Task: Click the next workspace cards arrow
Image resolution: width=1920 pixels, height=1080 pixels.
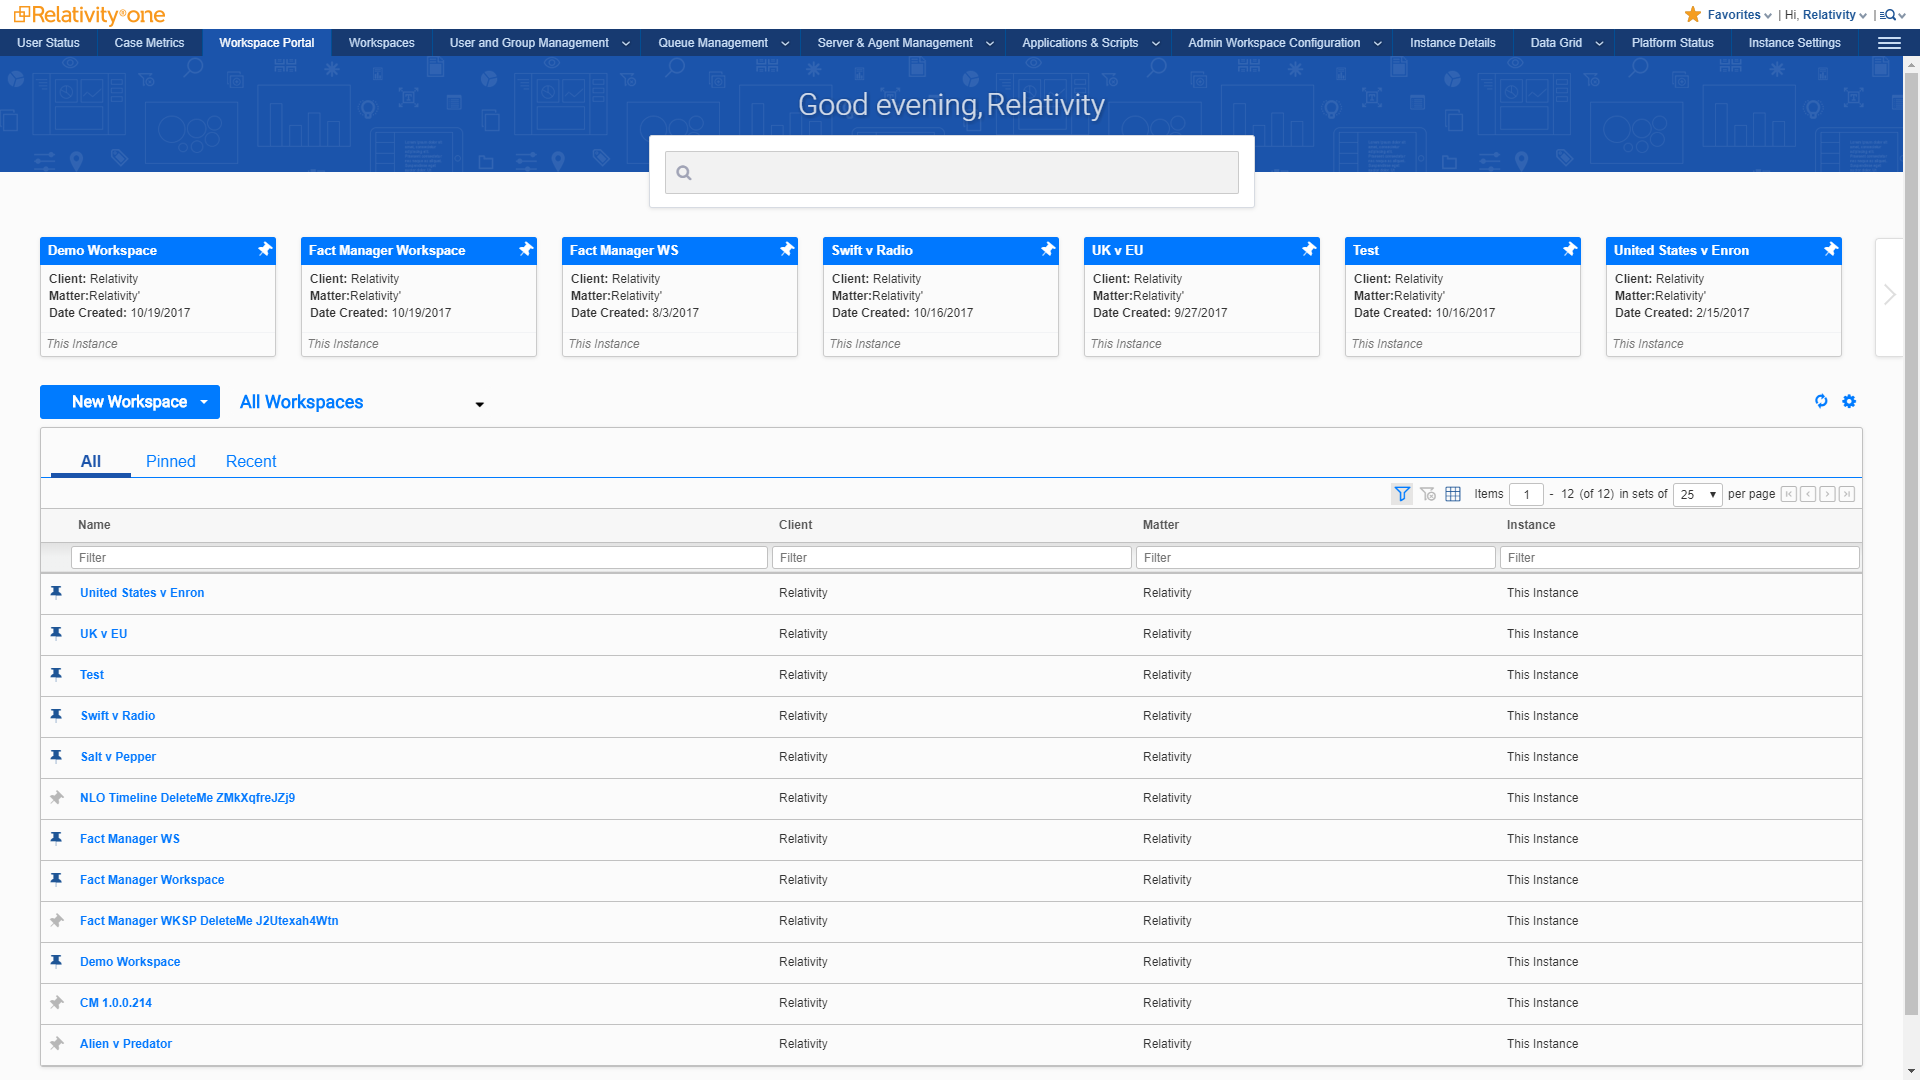Action: tap(1889, 295)
